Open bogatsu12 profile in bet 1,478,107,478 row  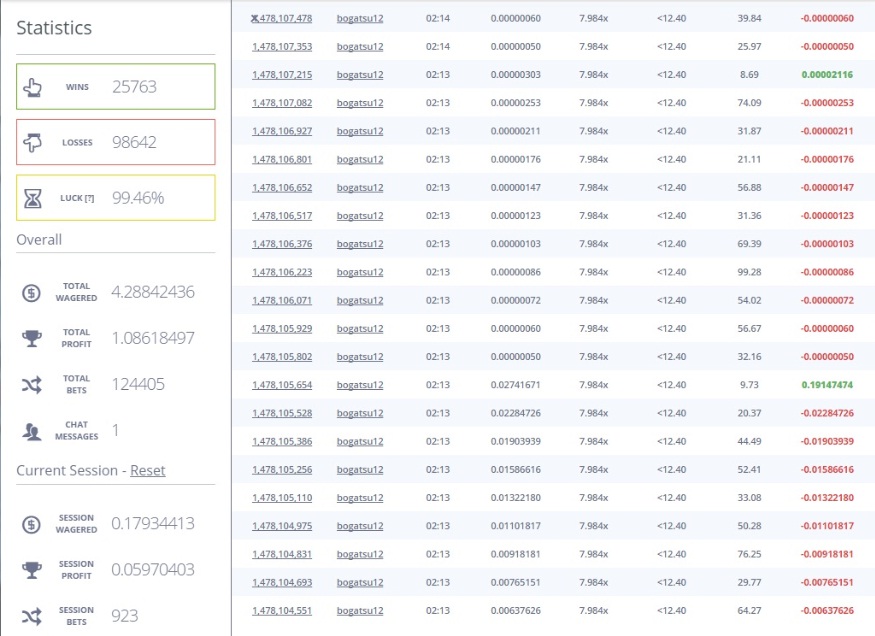point(360,18)
